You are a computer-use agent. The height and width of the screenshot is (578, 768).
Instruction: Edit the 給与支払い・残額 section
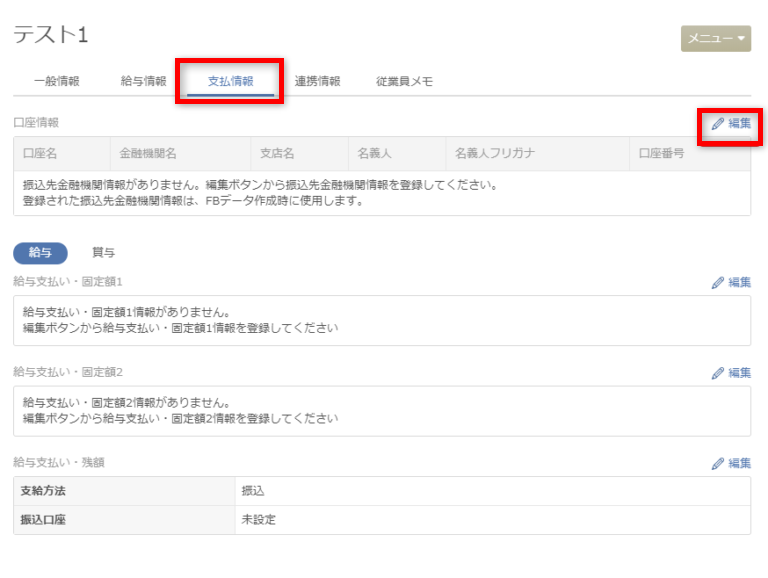point(731,464)
